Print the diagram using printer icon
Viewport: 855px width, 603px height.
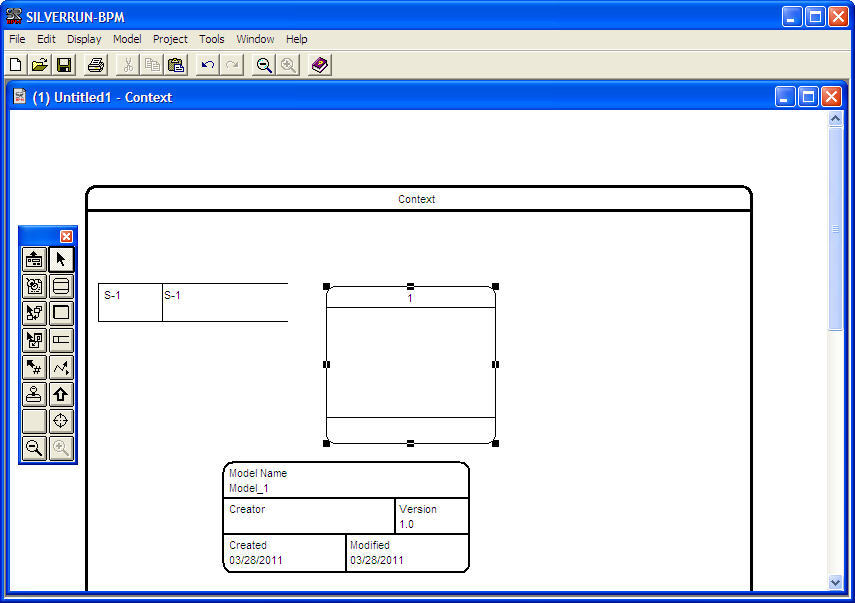(x=96, y=65)
